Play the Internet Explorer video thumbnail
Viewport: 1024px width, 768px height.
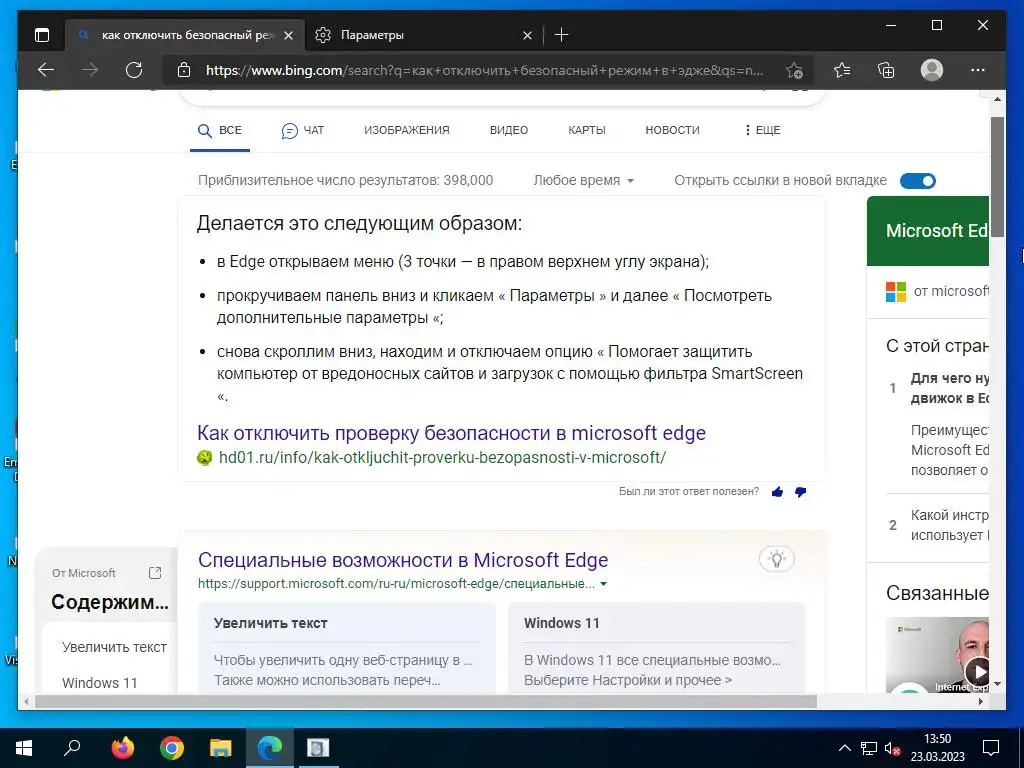978,671
